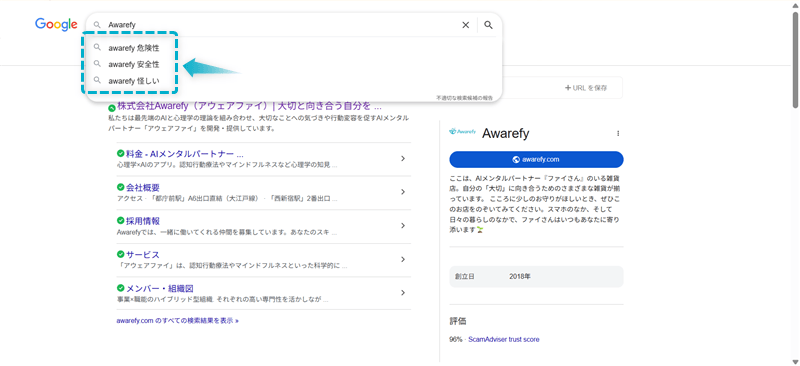The width and height of the screenshot is (800, 366).
Task: Focus the Awarefy search input field
Action: pos(281,25)
